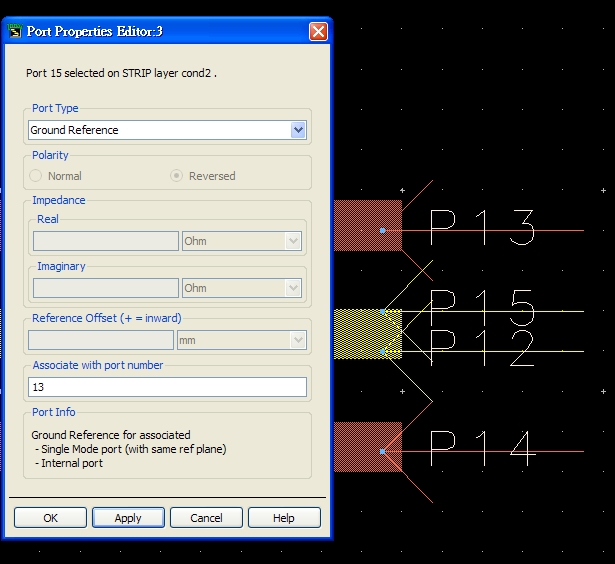Click the Reference Offset value field
Screen dimensions: 615x564
click(101, 340)
